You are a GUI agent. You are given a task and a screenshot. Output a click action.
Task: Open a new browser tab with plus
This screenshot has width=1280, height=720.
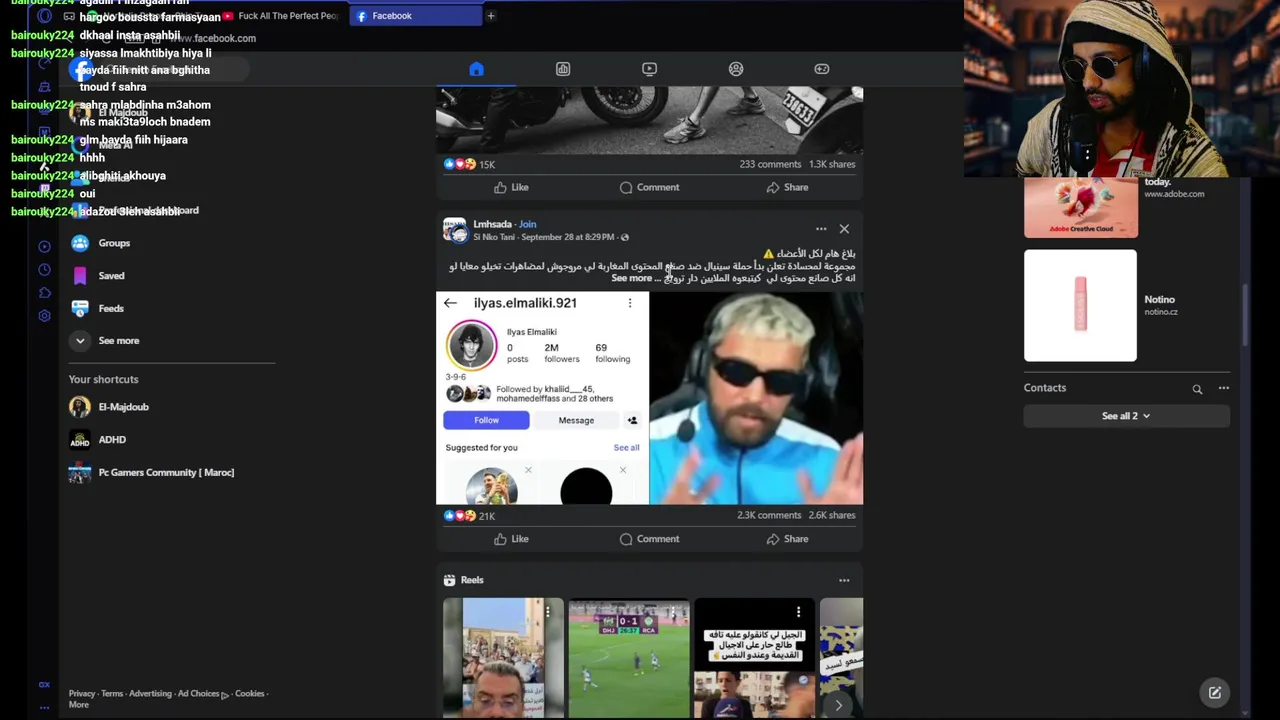click(x=491, y=16)
